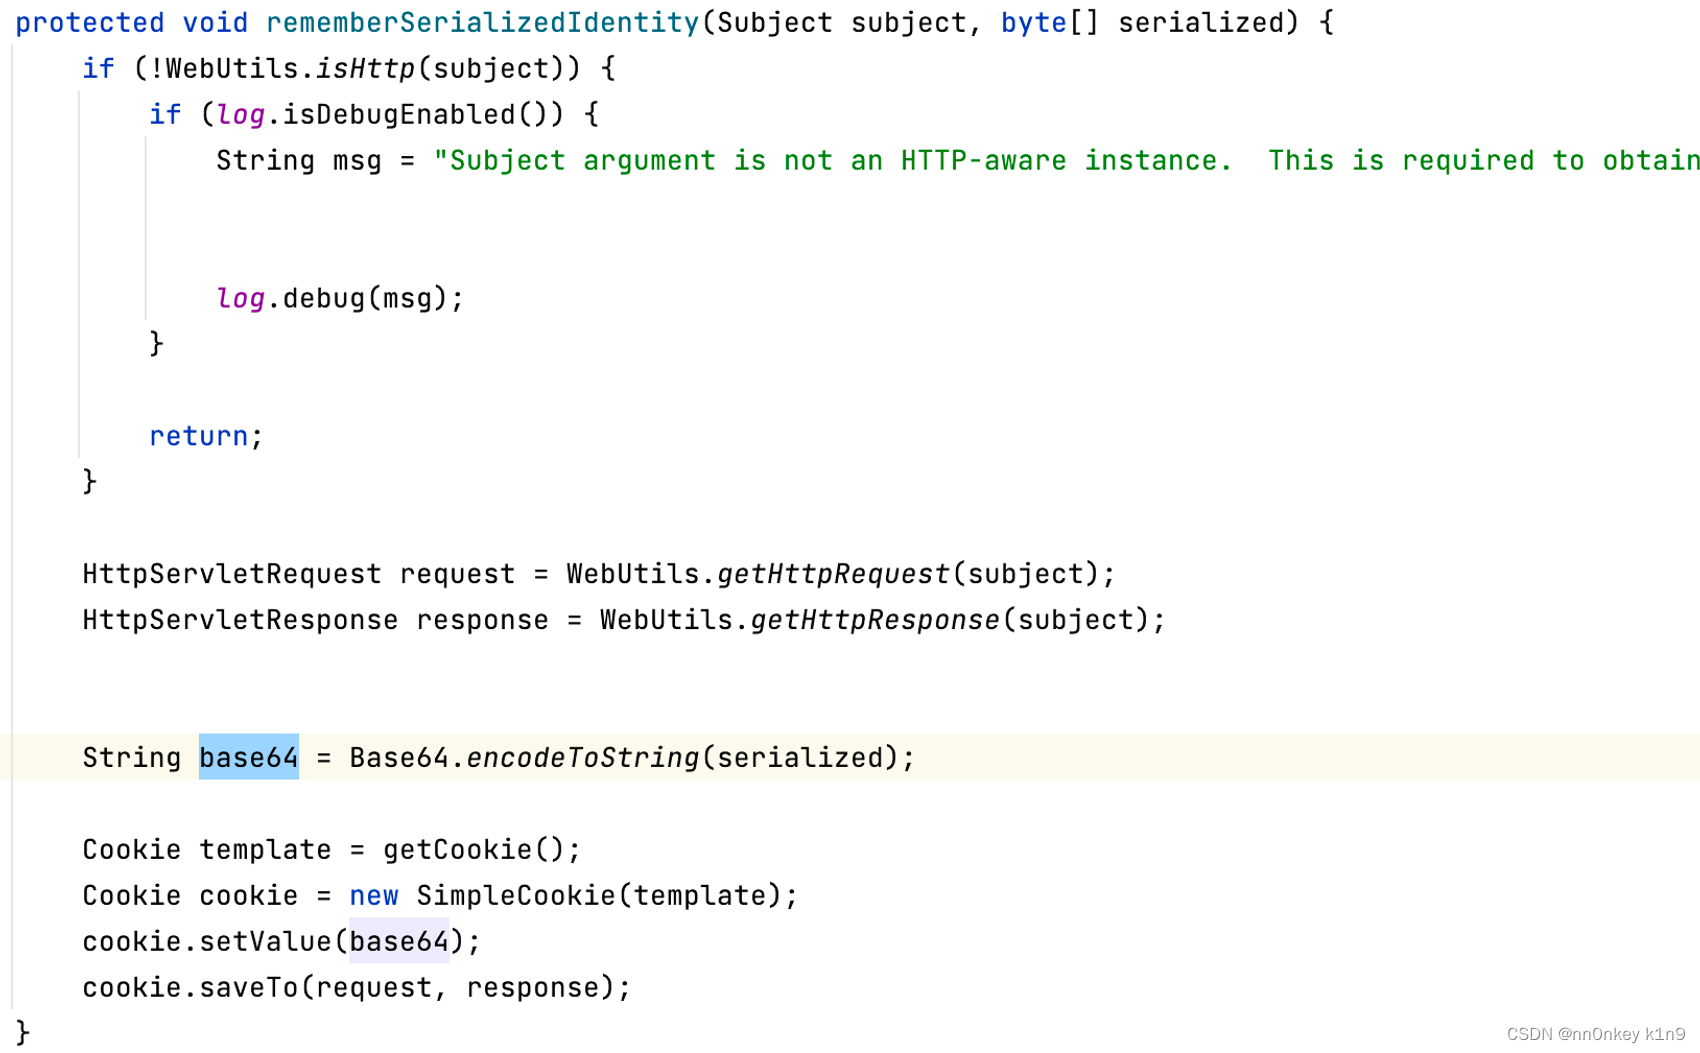Click the log.debug(msg) statement
The image size is (1700, 1053).
(x=340, y=298)
